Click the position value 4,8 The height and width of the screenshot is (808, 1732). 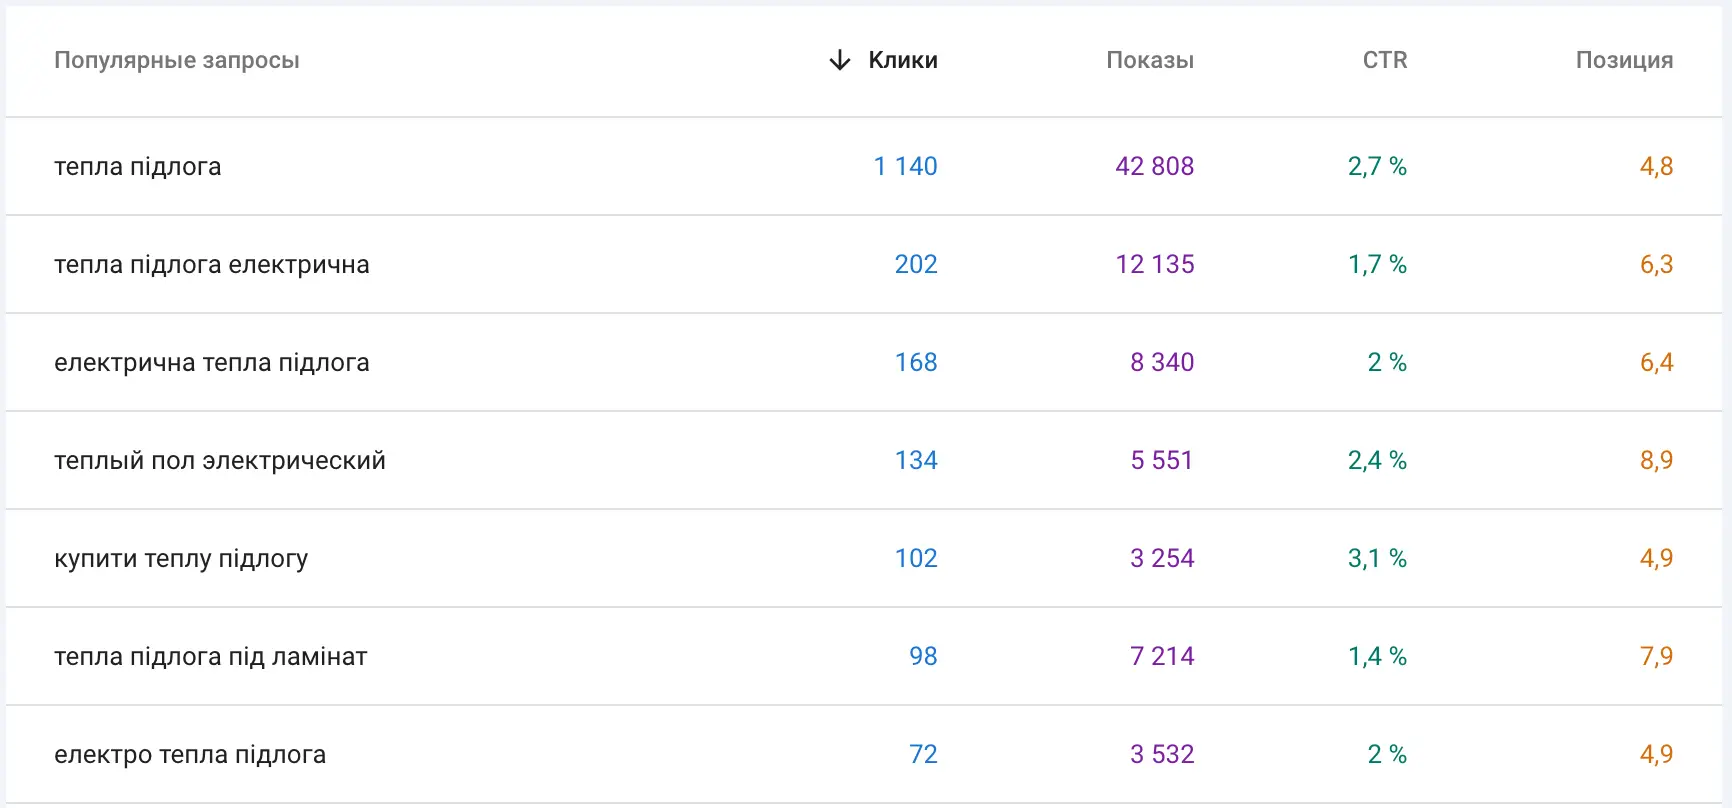click(x=1655, y=166)
